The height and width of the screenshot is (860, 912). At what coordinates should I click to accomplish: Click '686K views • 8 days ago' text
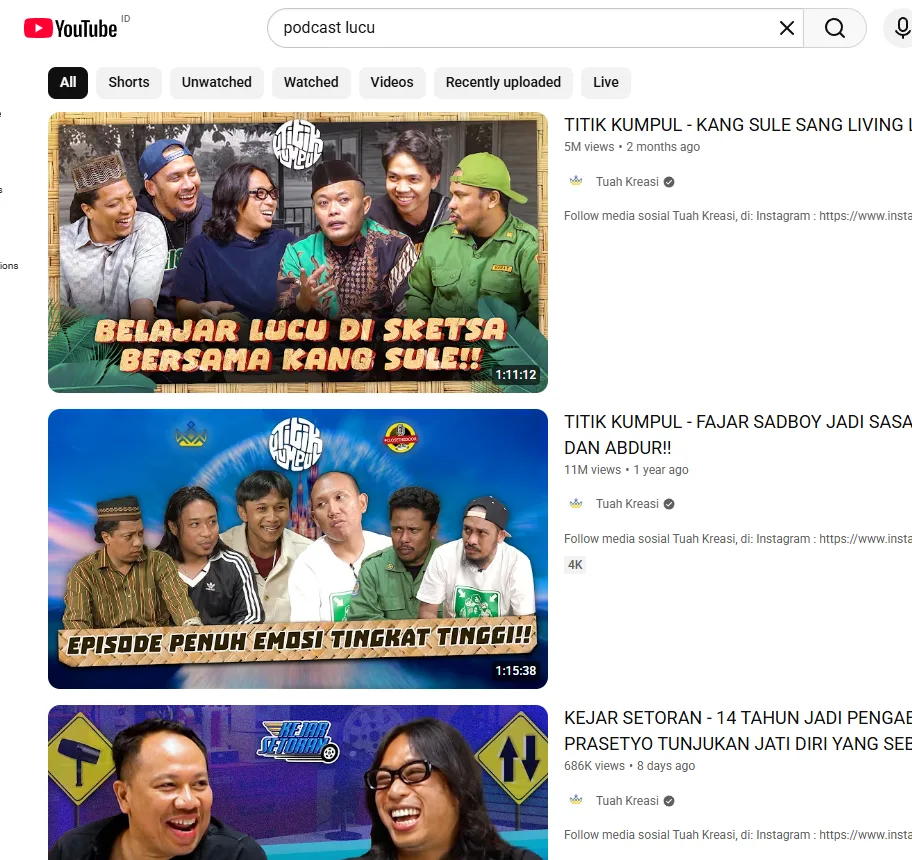click(x=629, y=766)
